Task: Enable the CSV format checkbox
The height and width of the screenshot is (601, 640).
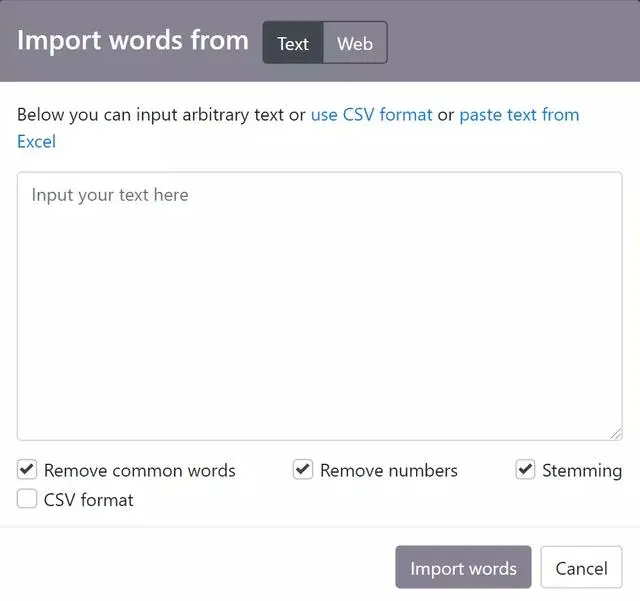Action: [x=27, y=499]
